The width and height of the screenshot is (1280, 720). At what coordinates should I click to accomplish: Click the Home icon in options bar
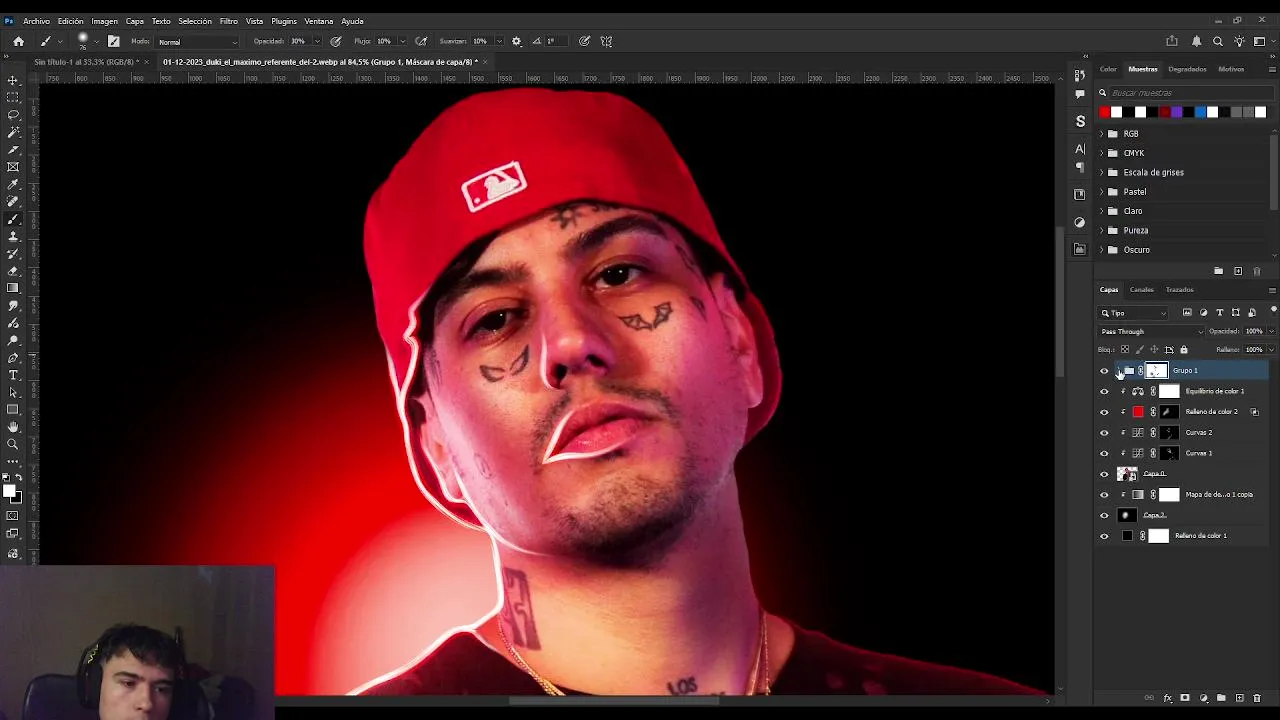pos(18,41)
